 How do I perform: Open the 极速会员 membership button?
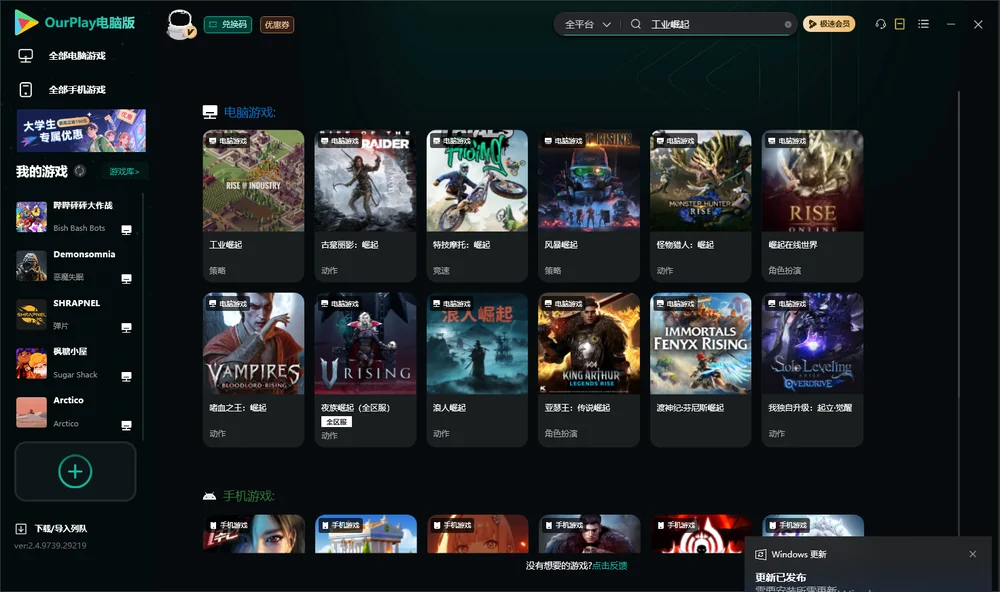click(829, 24)
